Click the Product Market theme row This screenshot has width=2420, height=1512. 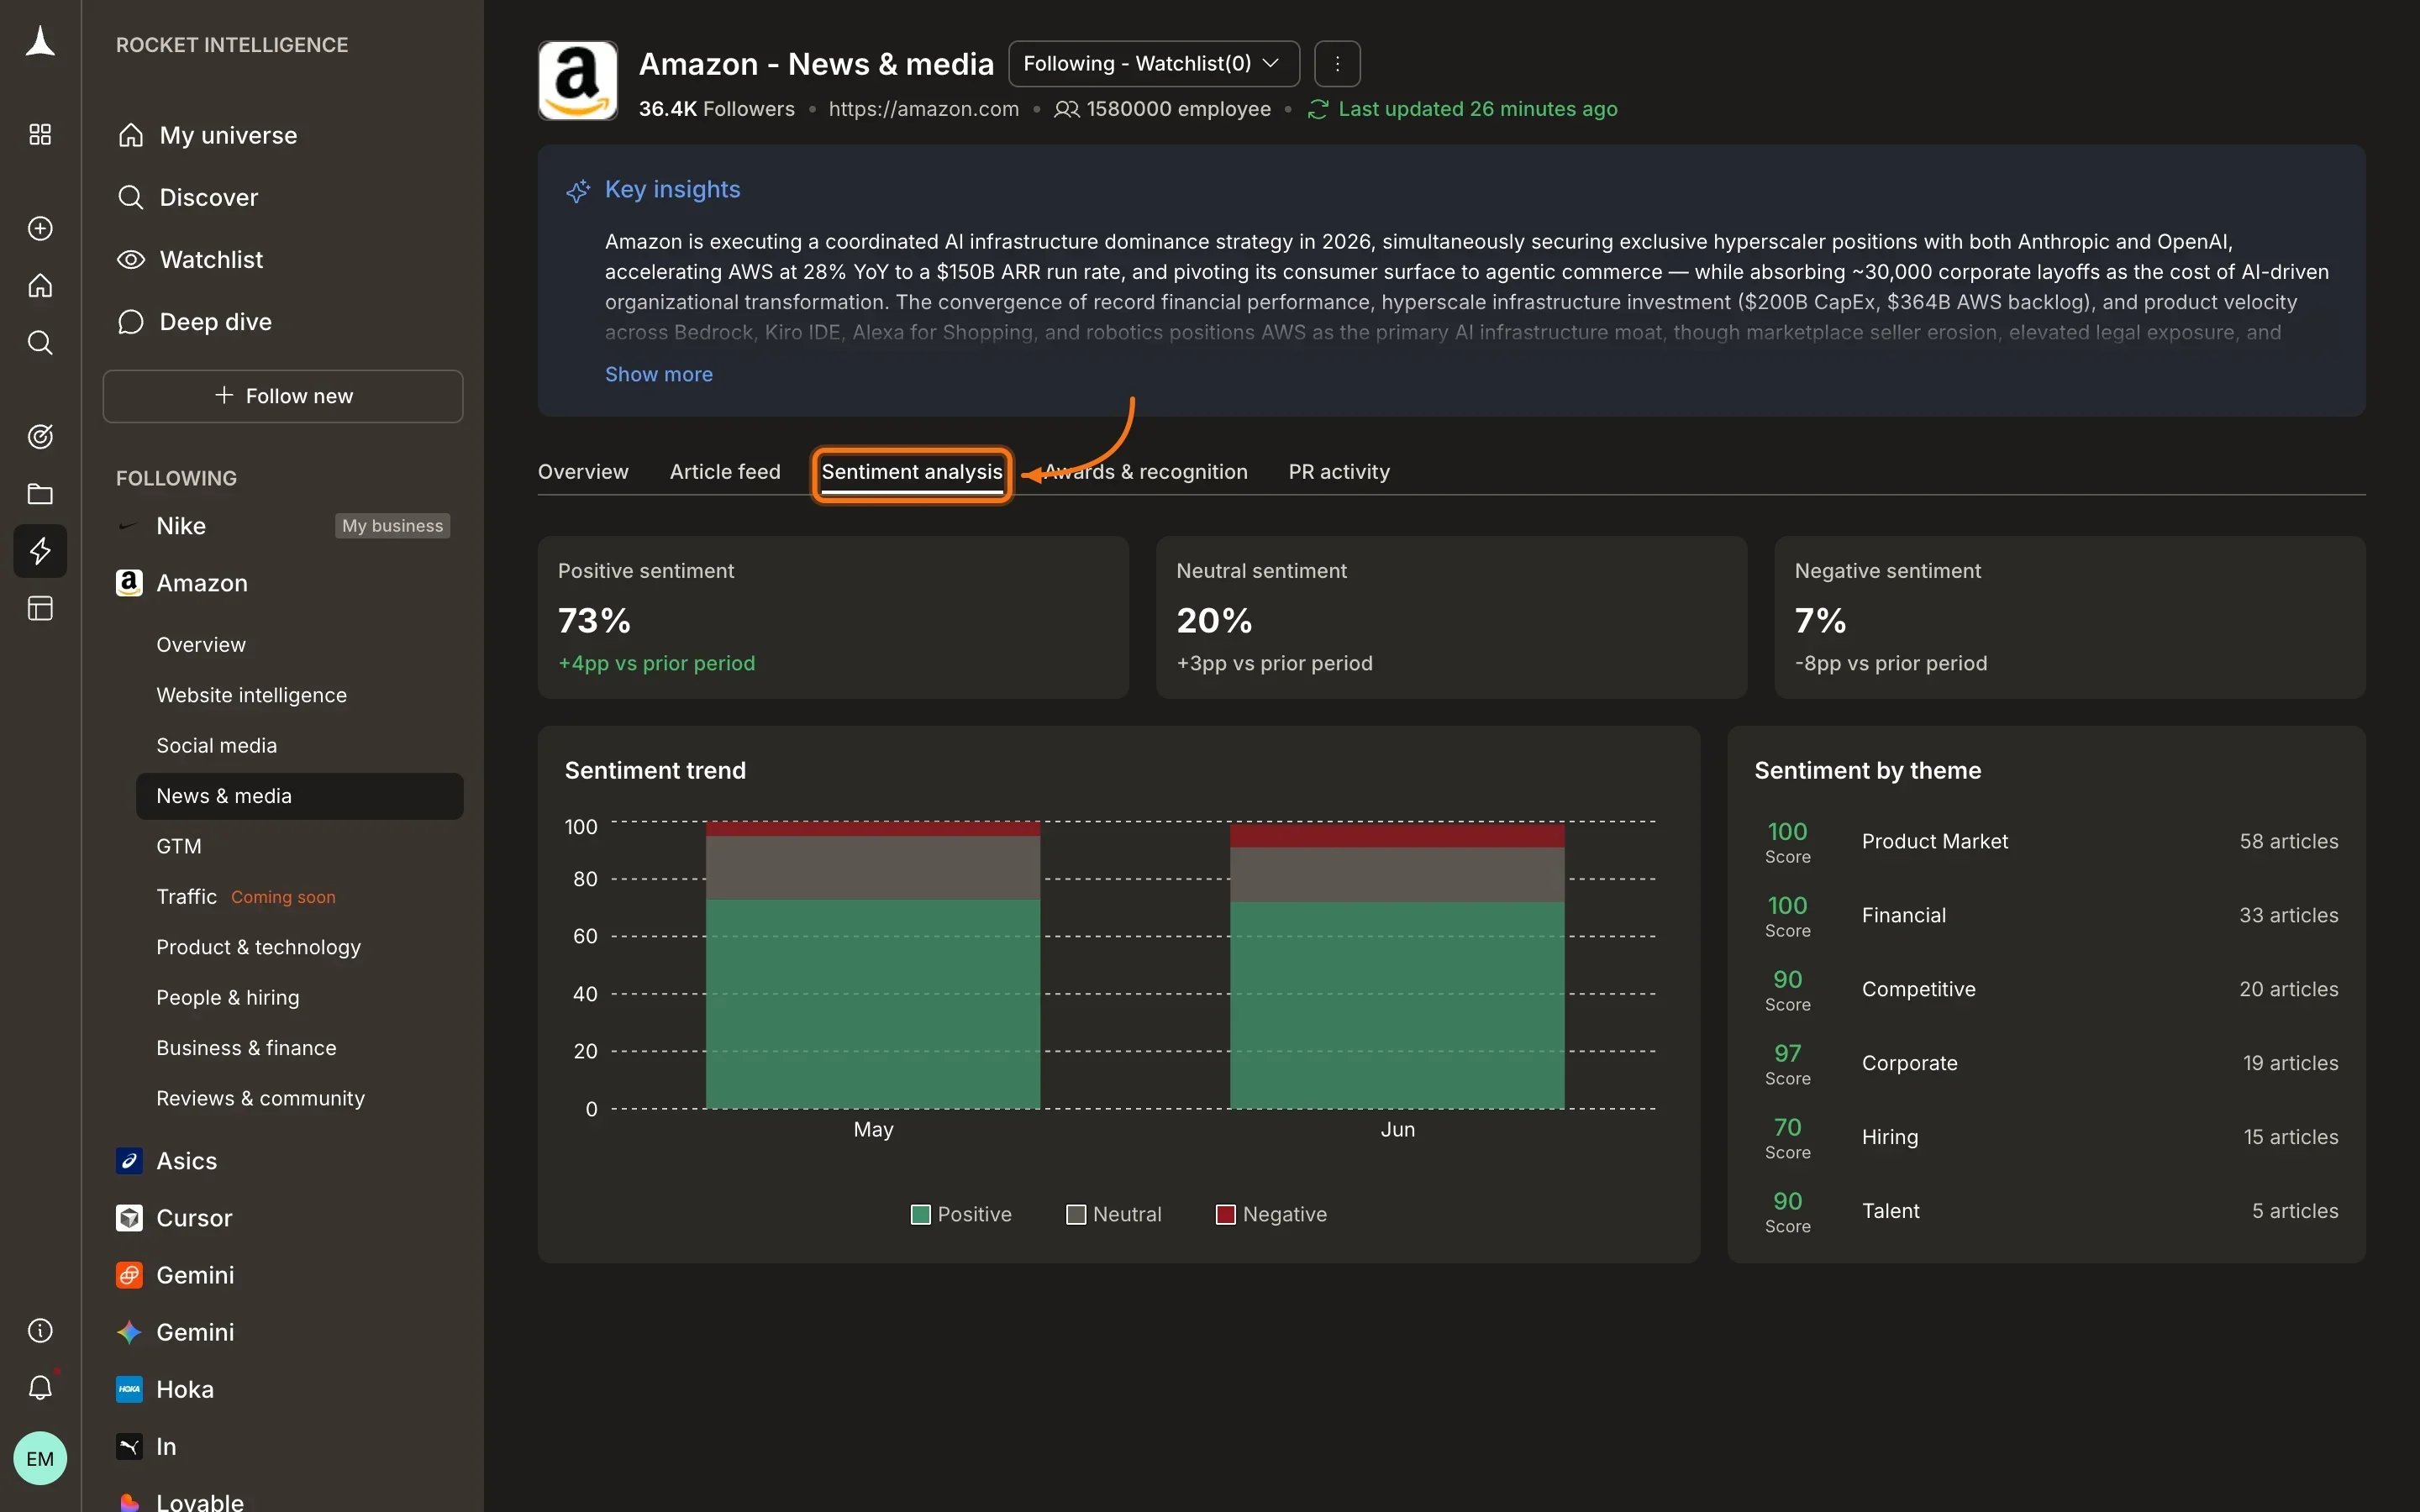coord(2046,842)
